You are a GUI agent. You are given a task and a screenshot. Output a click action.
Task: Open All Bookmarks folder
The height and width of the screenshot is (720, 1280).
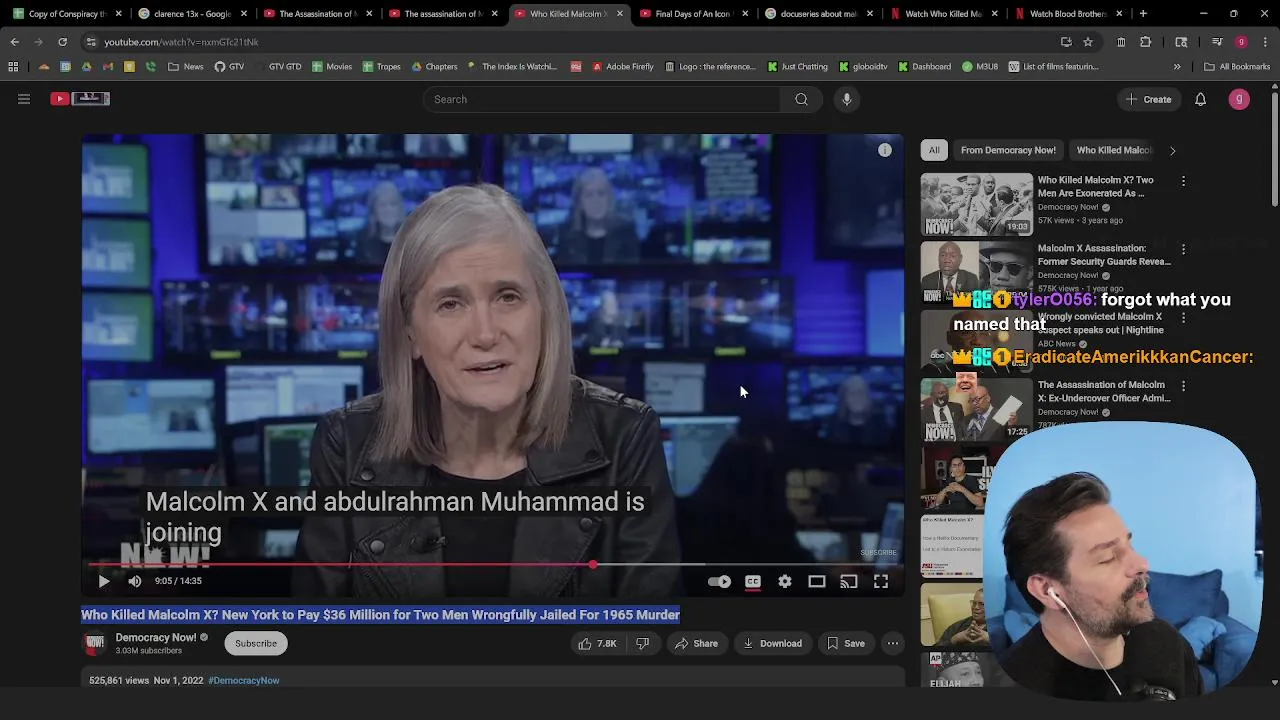(x=1237, y=67)
